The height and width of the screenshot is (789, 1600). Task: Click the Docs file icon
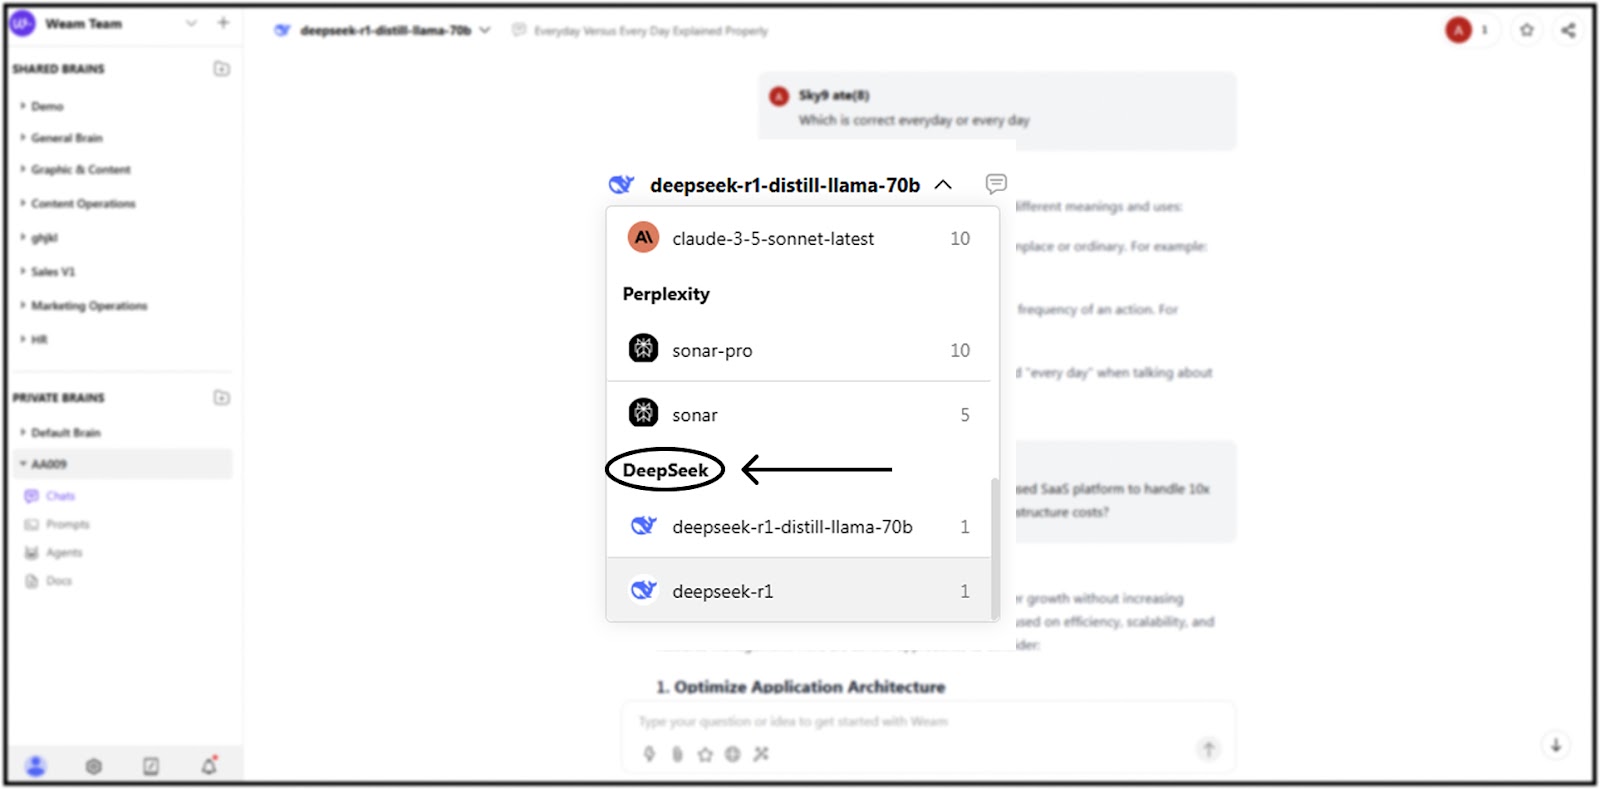31,581
